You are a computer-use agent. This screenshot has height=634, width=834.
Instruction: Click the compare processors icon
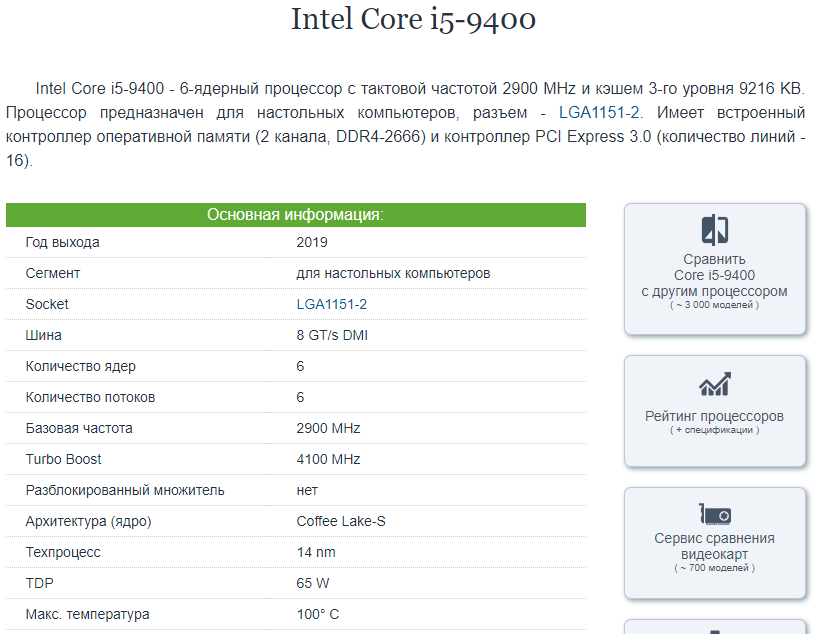pyautogui.click(x=714, y=230)
